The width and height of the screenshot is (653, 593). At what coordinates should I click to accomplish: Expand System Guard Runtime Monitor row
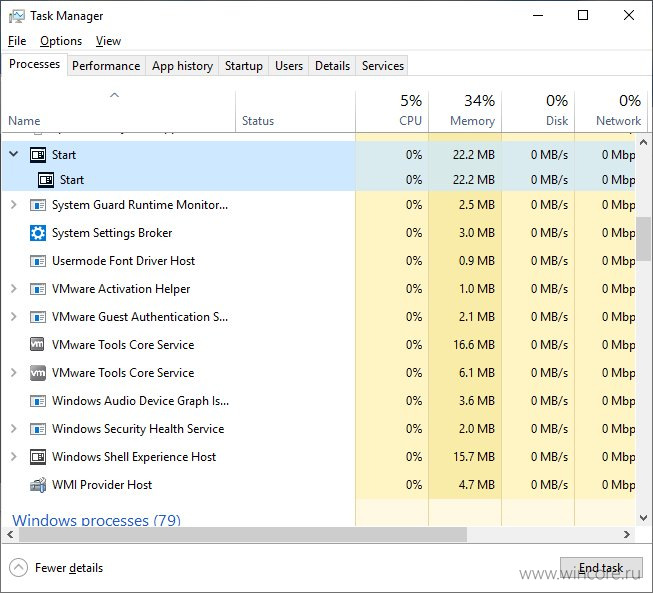tap(13, 204)
